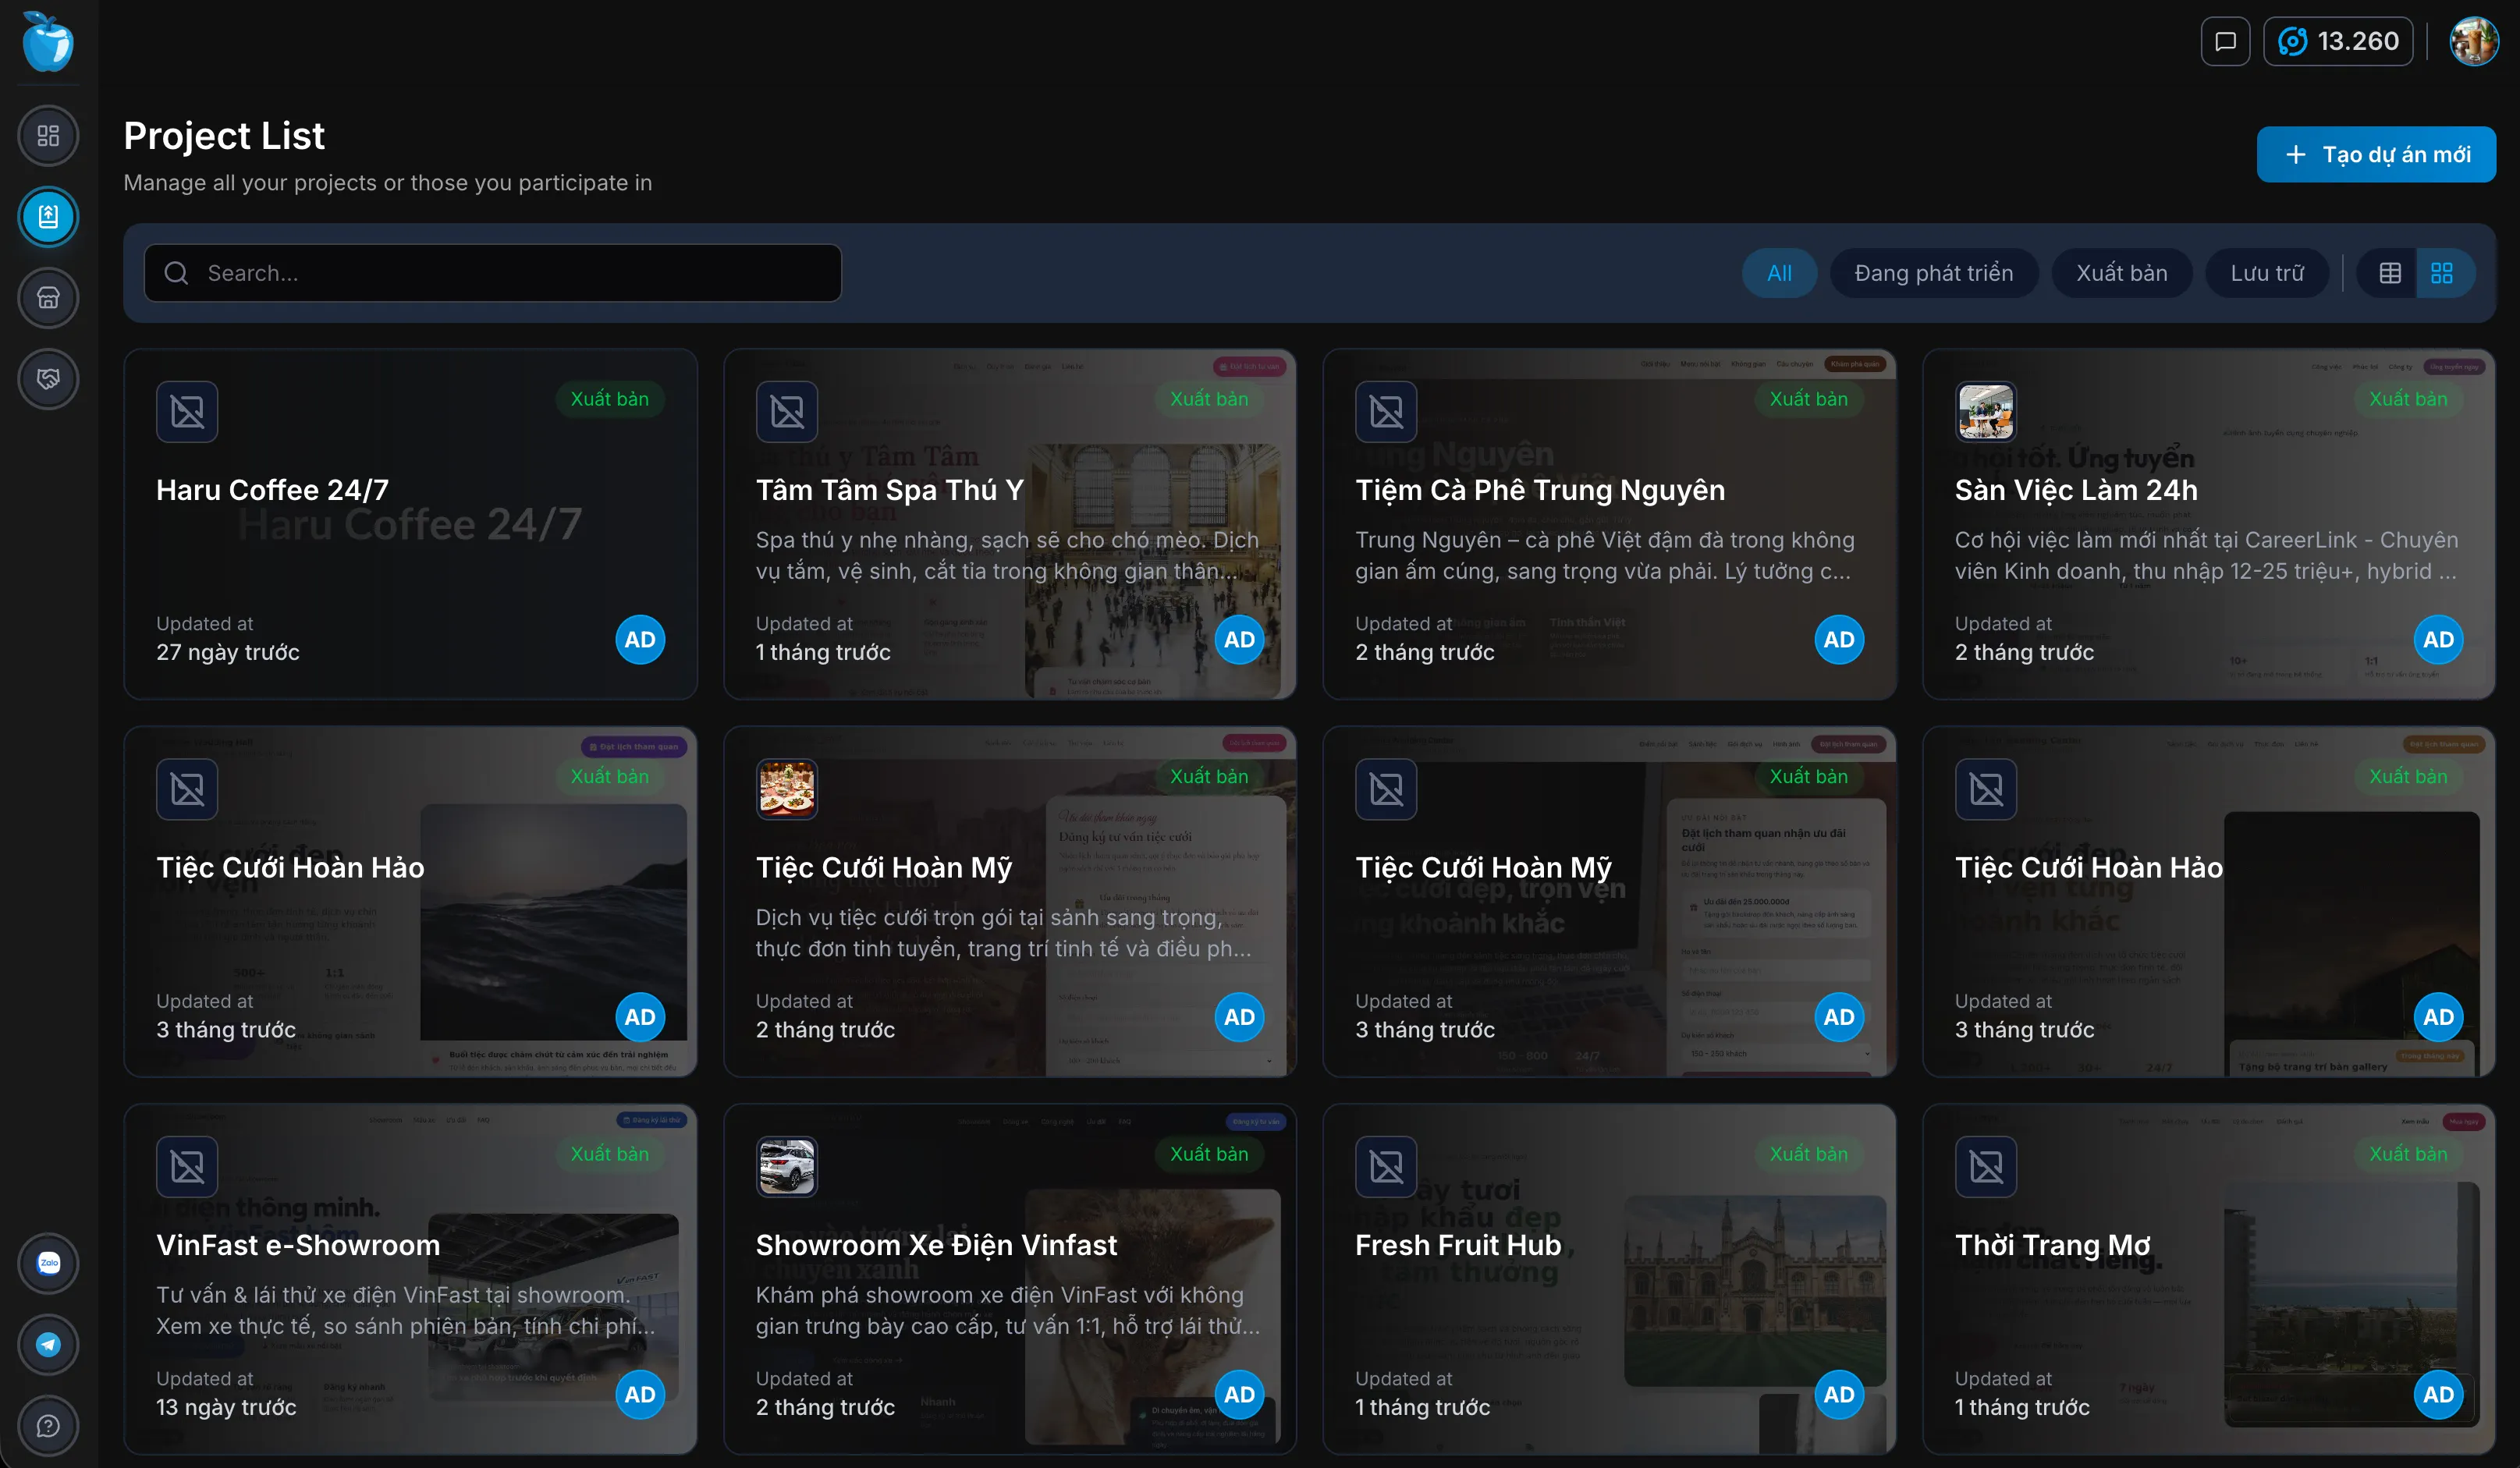
Task: Filter by Đang phát triển
Action: pos(1933,273)
